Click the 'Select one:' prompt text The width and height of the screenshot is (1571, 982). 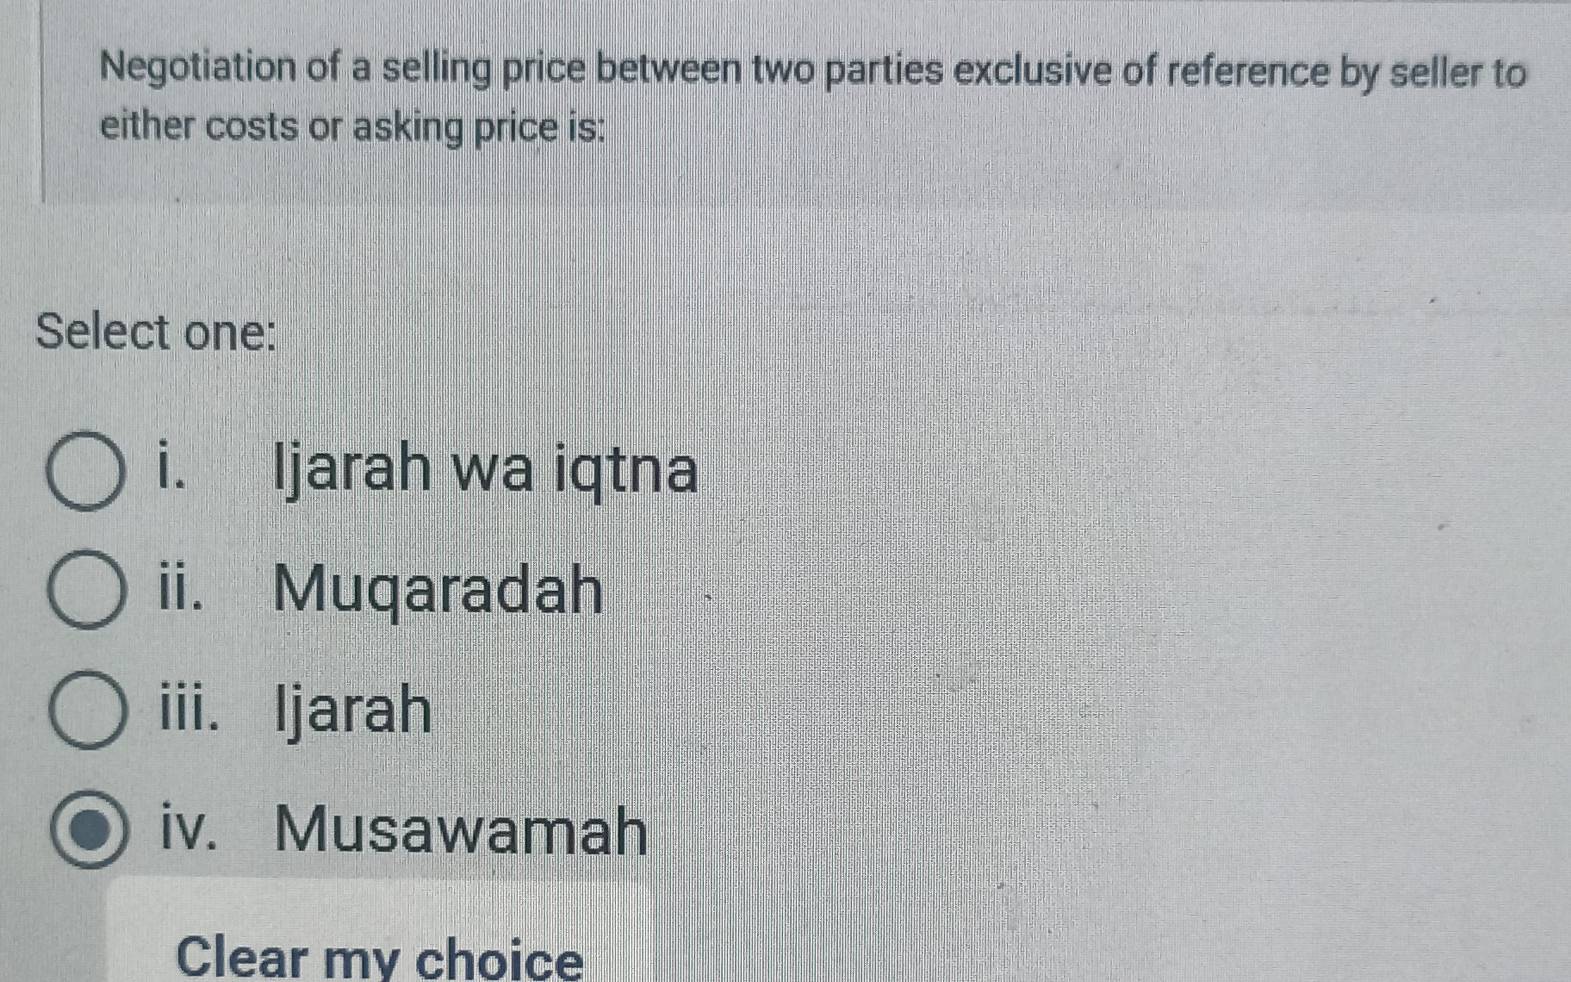pyautogui.click(x=156, y=331)
